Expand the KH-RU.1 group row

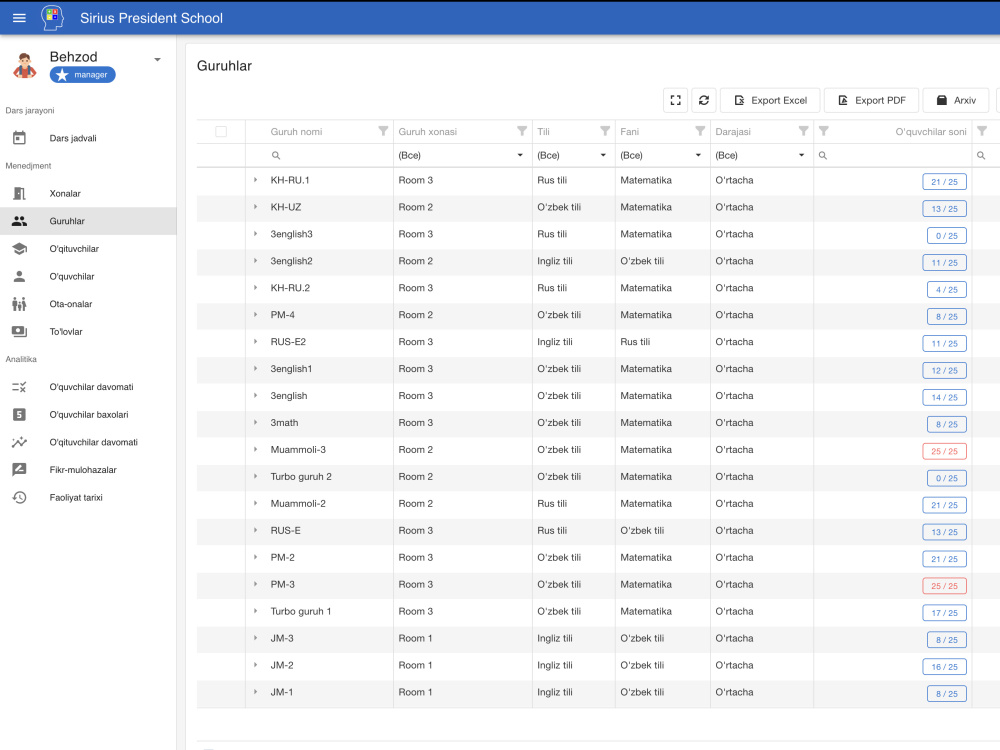pyautogui.click(x=256, y=180)
